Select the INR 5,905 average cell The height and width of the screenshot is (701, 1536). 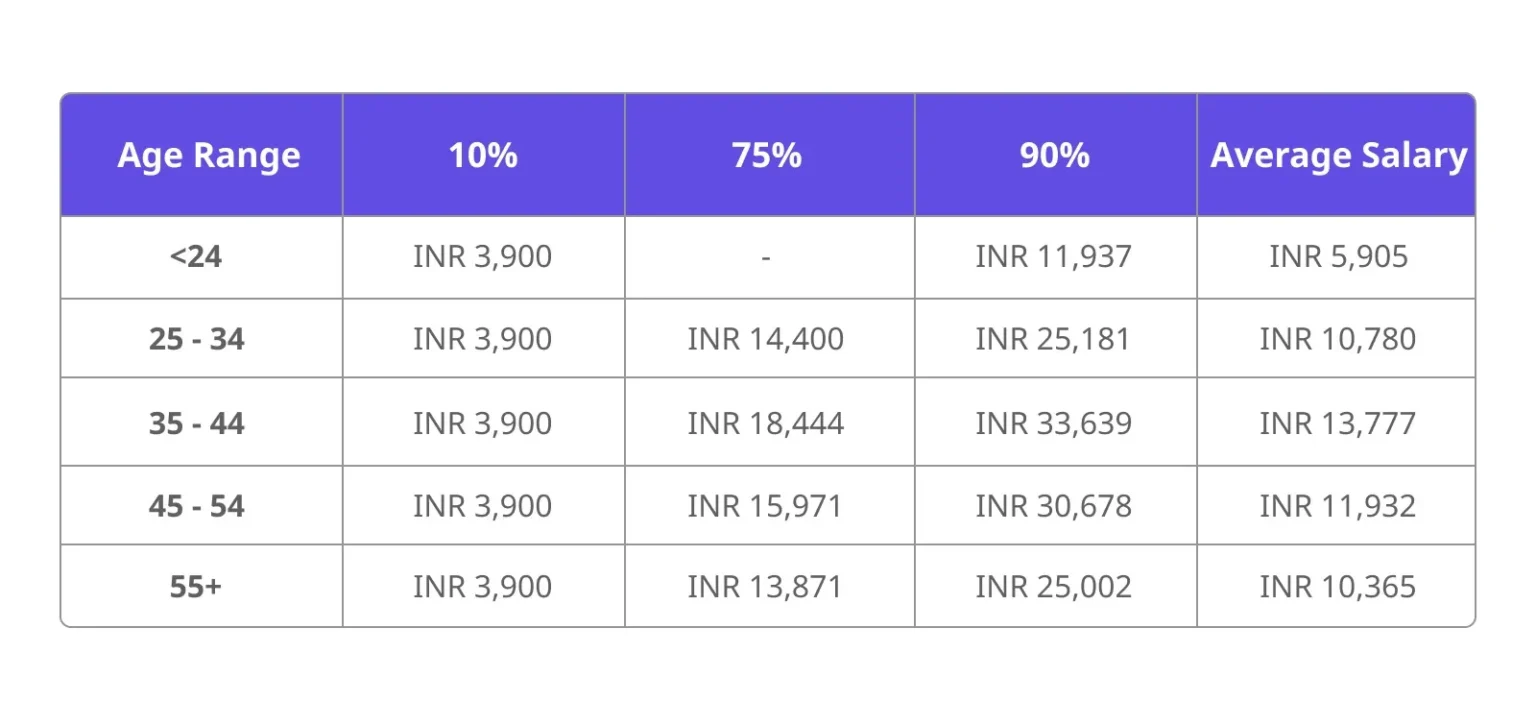coord(1338,257)
